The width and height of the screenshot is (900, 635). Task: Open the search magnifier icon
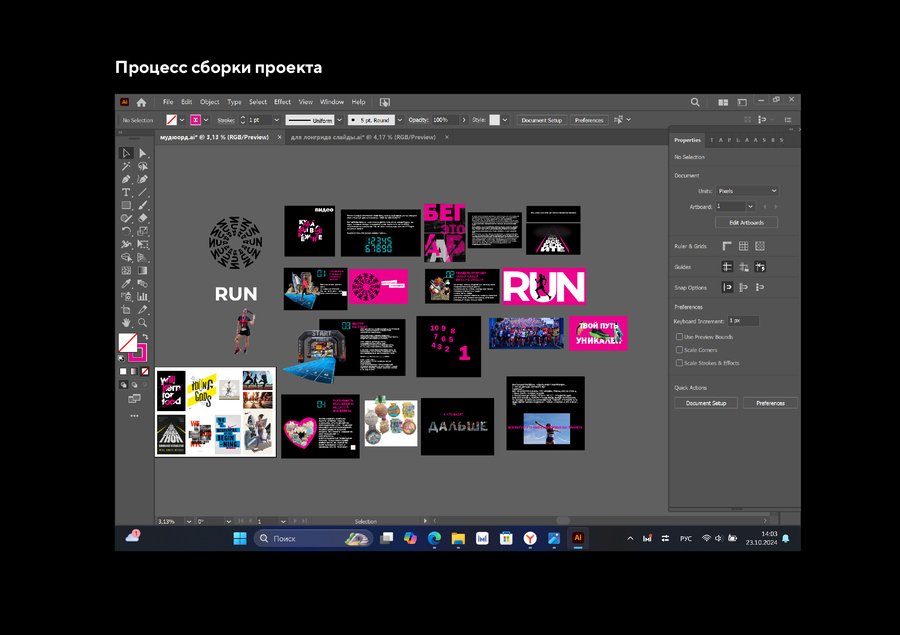[x=695, y=102]
